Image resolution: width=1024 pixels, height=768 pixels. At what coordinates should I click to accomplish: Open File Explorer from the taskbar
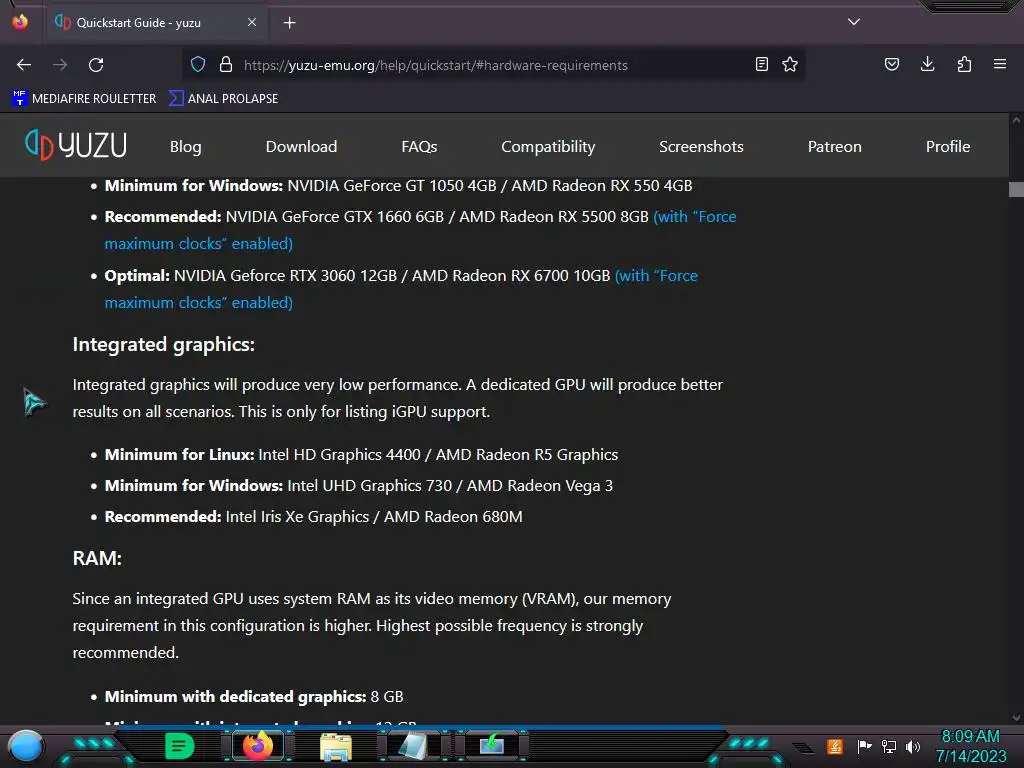(336, 747)
